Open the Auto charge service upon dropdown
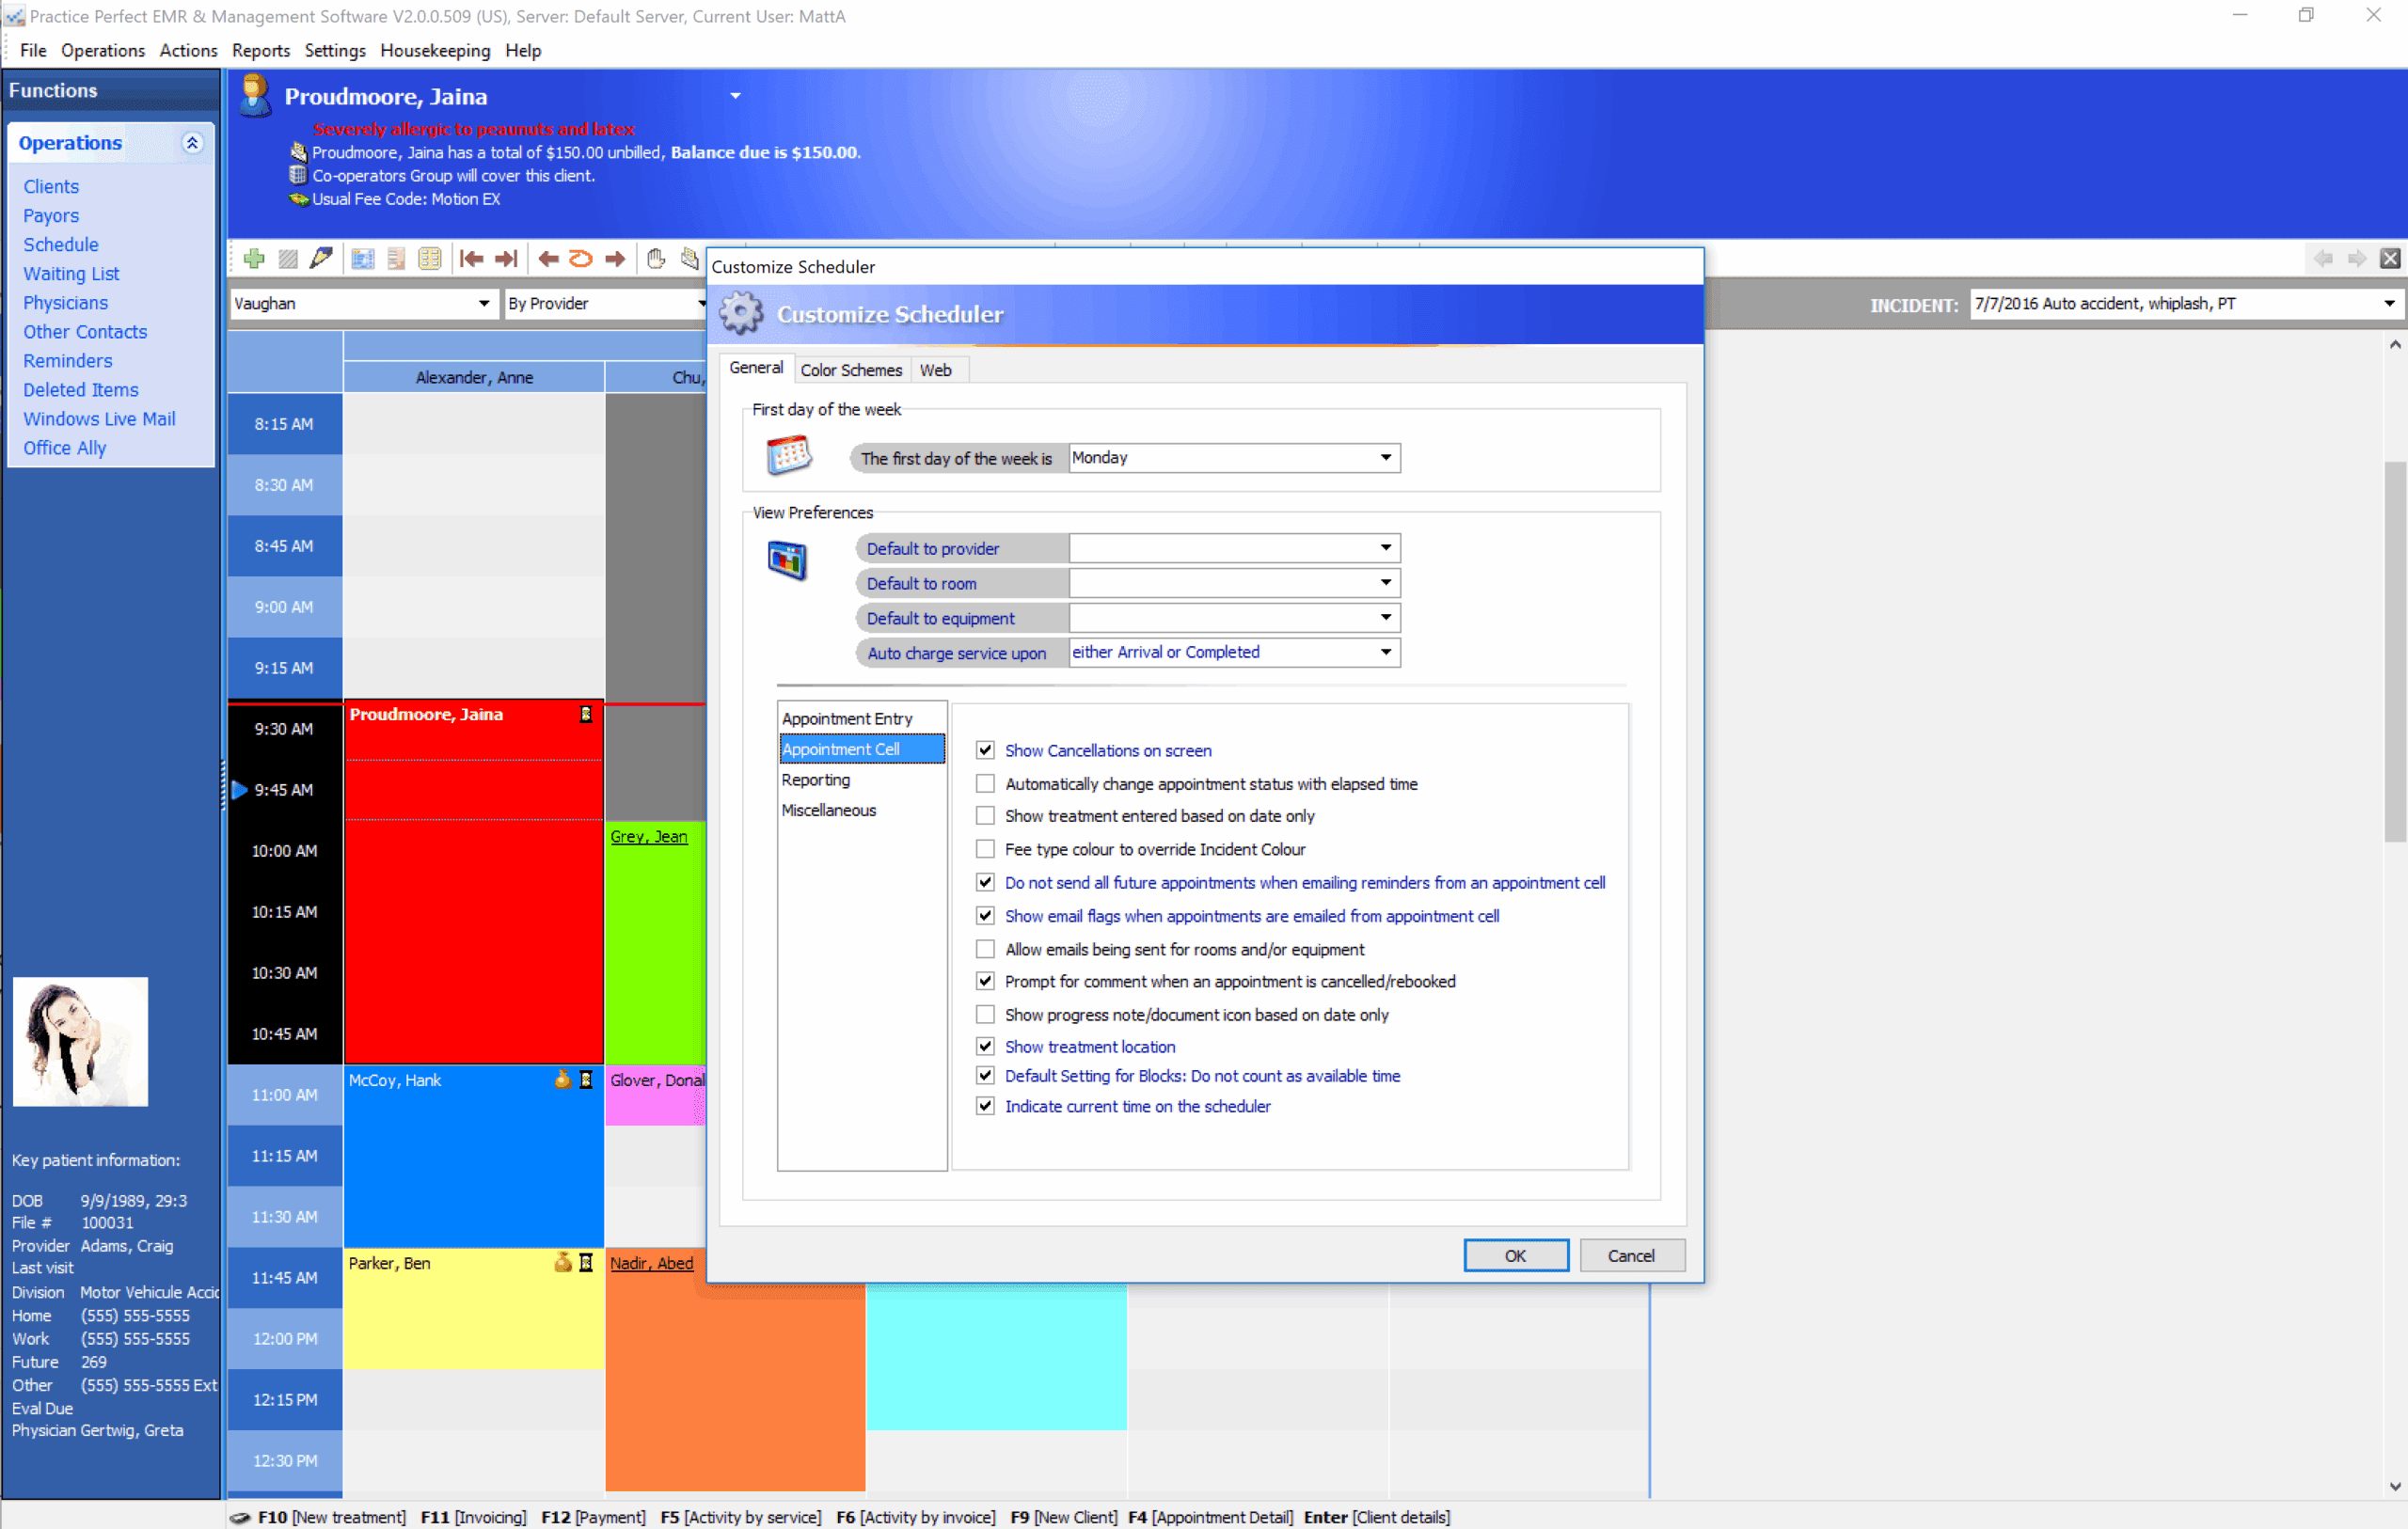This screenshot has height=1529, width=2408. (x=1385, y=652)
